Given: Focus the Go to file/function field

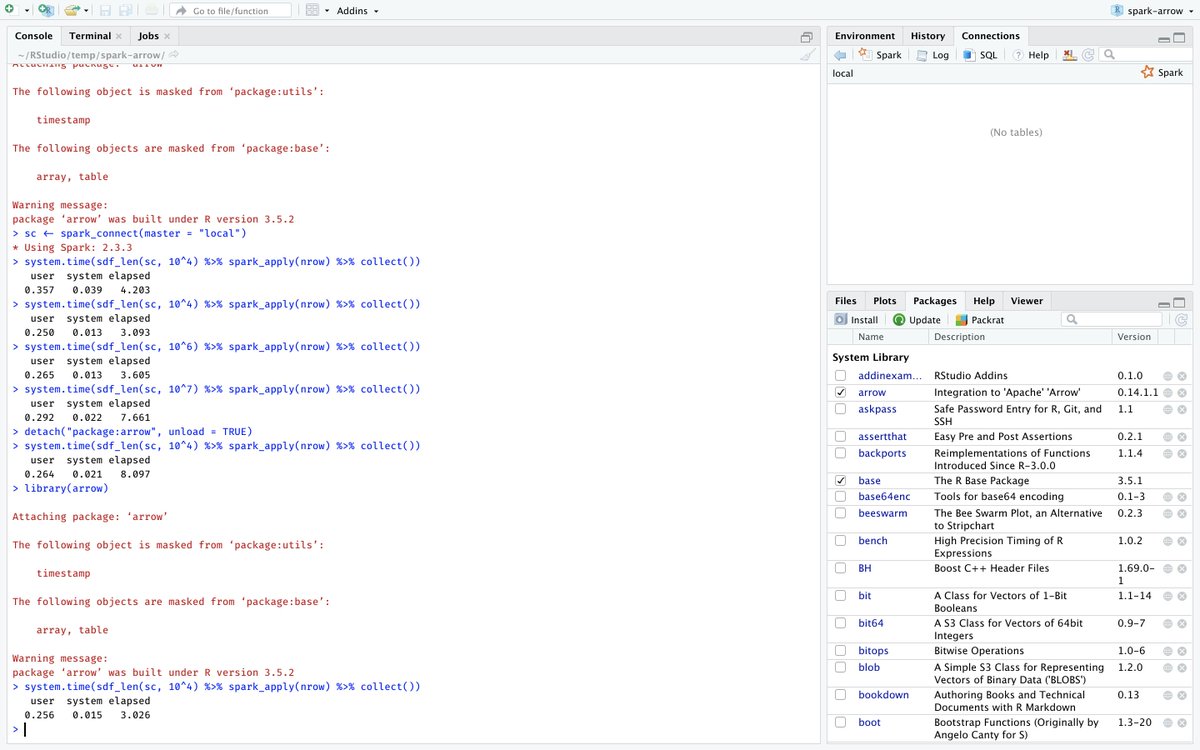Looking at the screenshot, I should pos(230,10).
